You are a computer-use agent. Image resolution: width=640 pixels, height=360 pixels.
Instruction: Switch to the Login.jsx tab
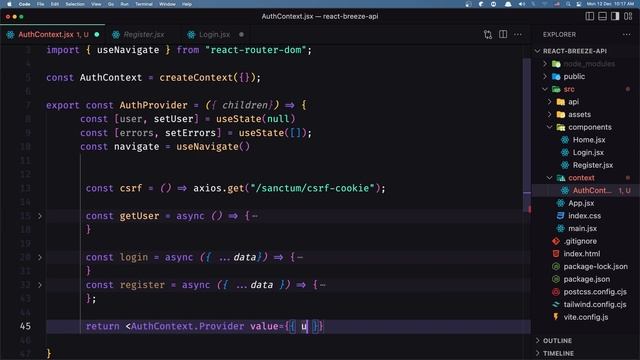[214, 35]
